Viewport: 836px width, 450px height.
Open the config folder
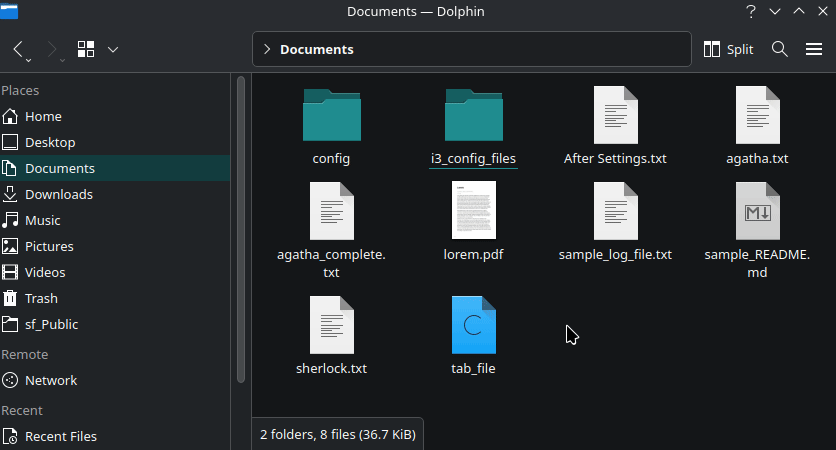tap(331, 115)
